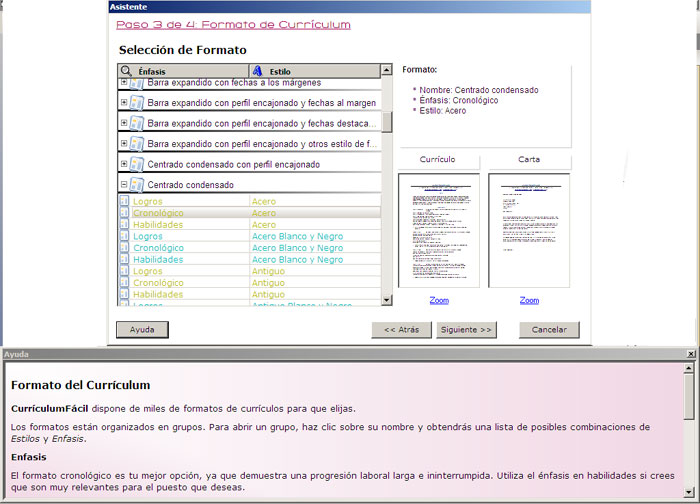Select the 'Logros' Antiguo row

(x=250, y=271)
